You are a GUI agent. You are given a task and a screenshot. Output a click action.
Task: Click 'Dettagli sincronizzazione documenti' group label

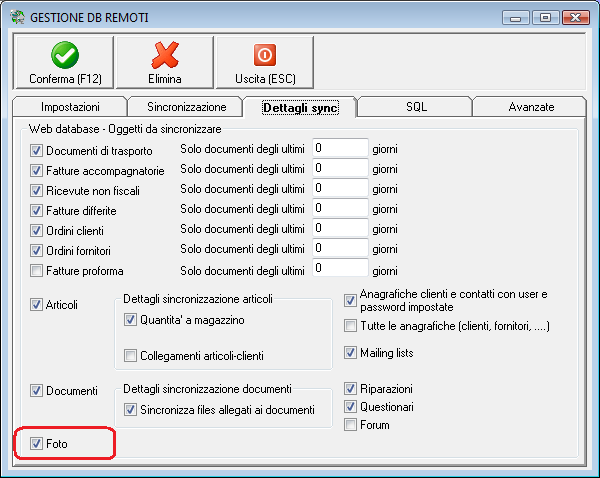207,389
